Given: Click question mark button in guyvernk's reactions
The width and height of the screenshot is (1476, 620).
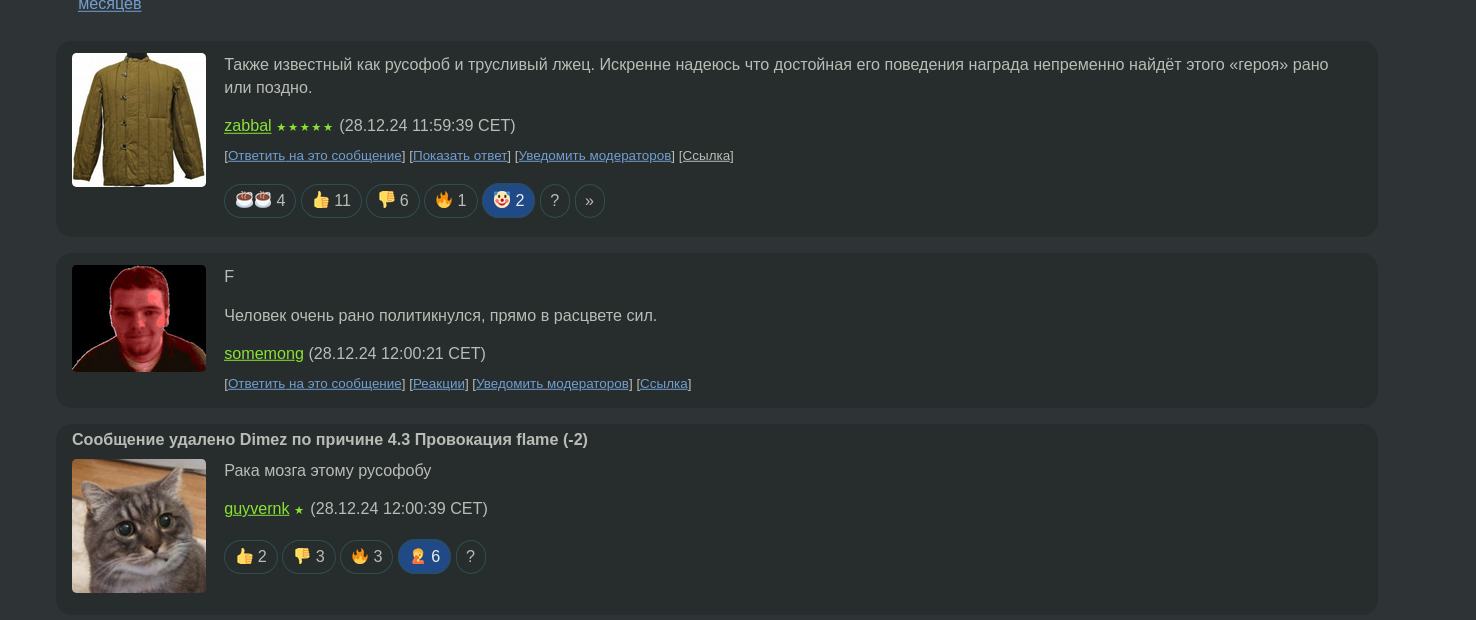Looking at the screenshot, I should pyautogui.click(x=471, y=557).
